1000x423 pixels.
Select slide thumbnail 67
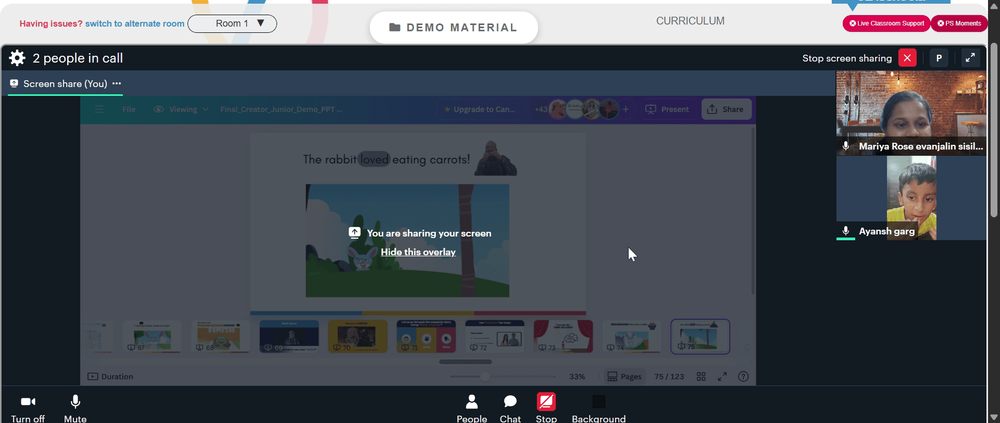pyautogui.click(x=152, y=336)
